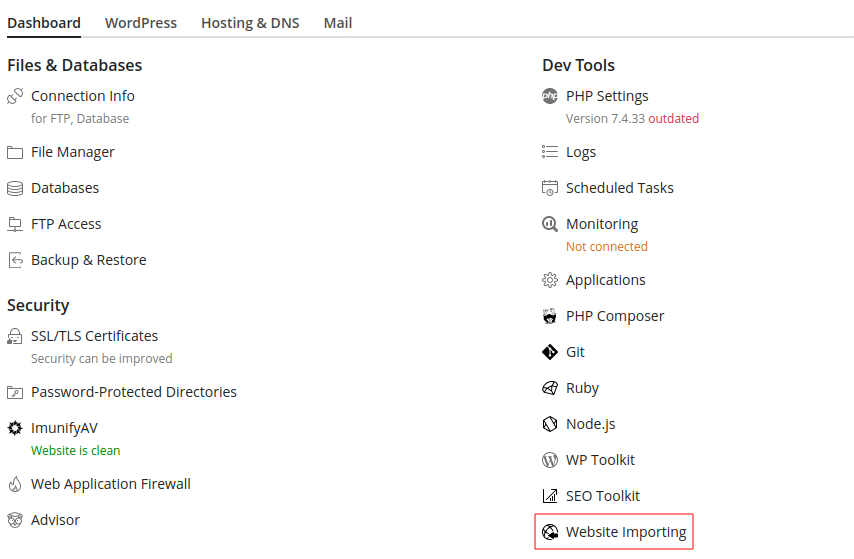
Task: Open the Monitoring link
Action: pyautogui.click(x=602, y=224)
